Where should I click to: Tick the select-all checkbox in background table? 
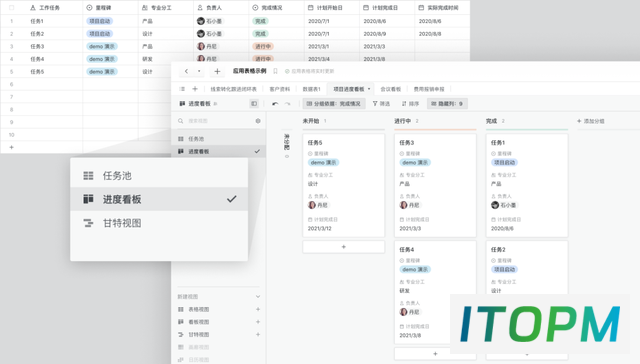[11, 8]
